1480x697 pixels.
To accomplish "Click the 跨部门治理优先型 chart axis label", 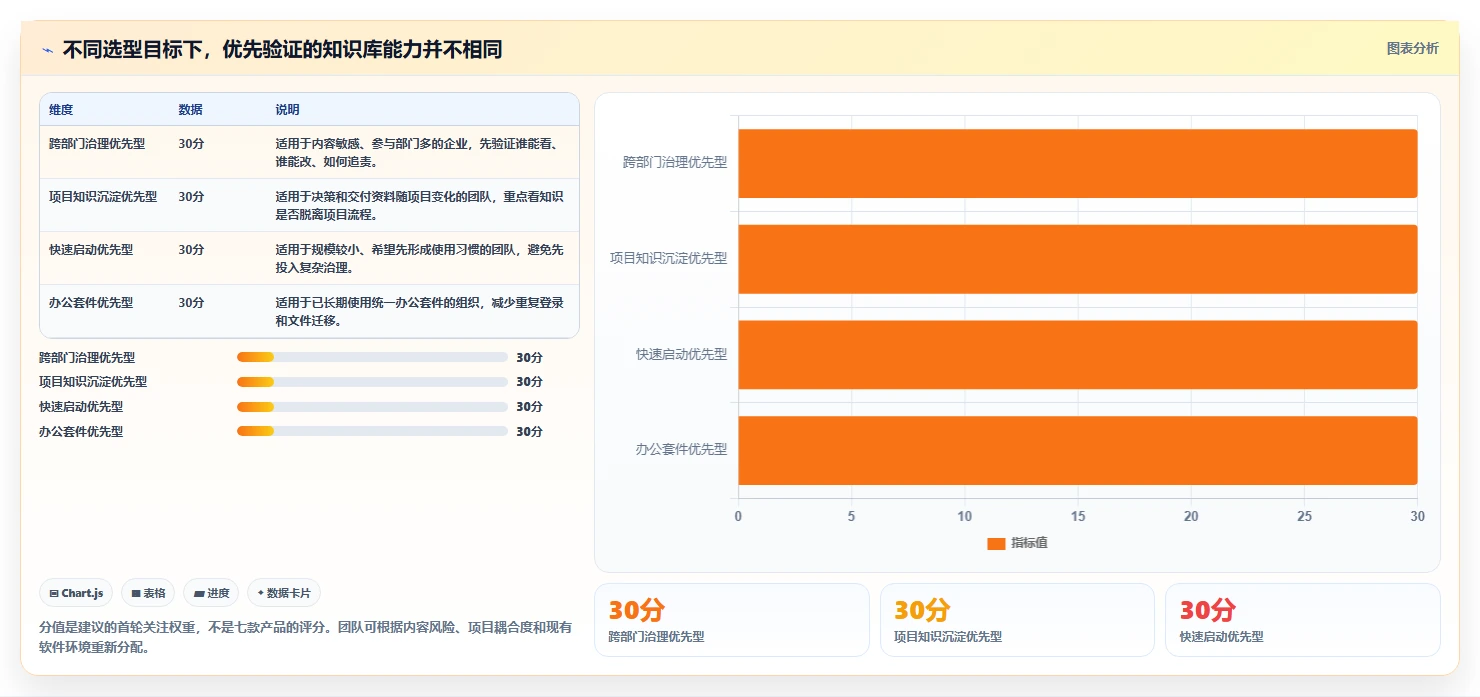I will 675,162.
